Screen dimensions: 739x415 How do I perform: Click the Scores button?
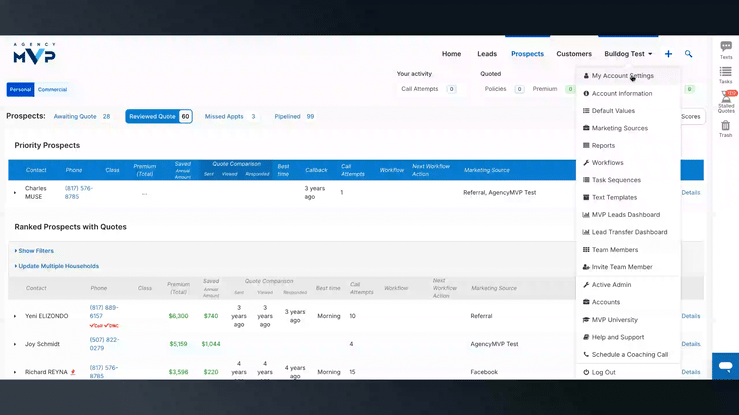pos(691,116)
